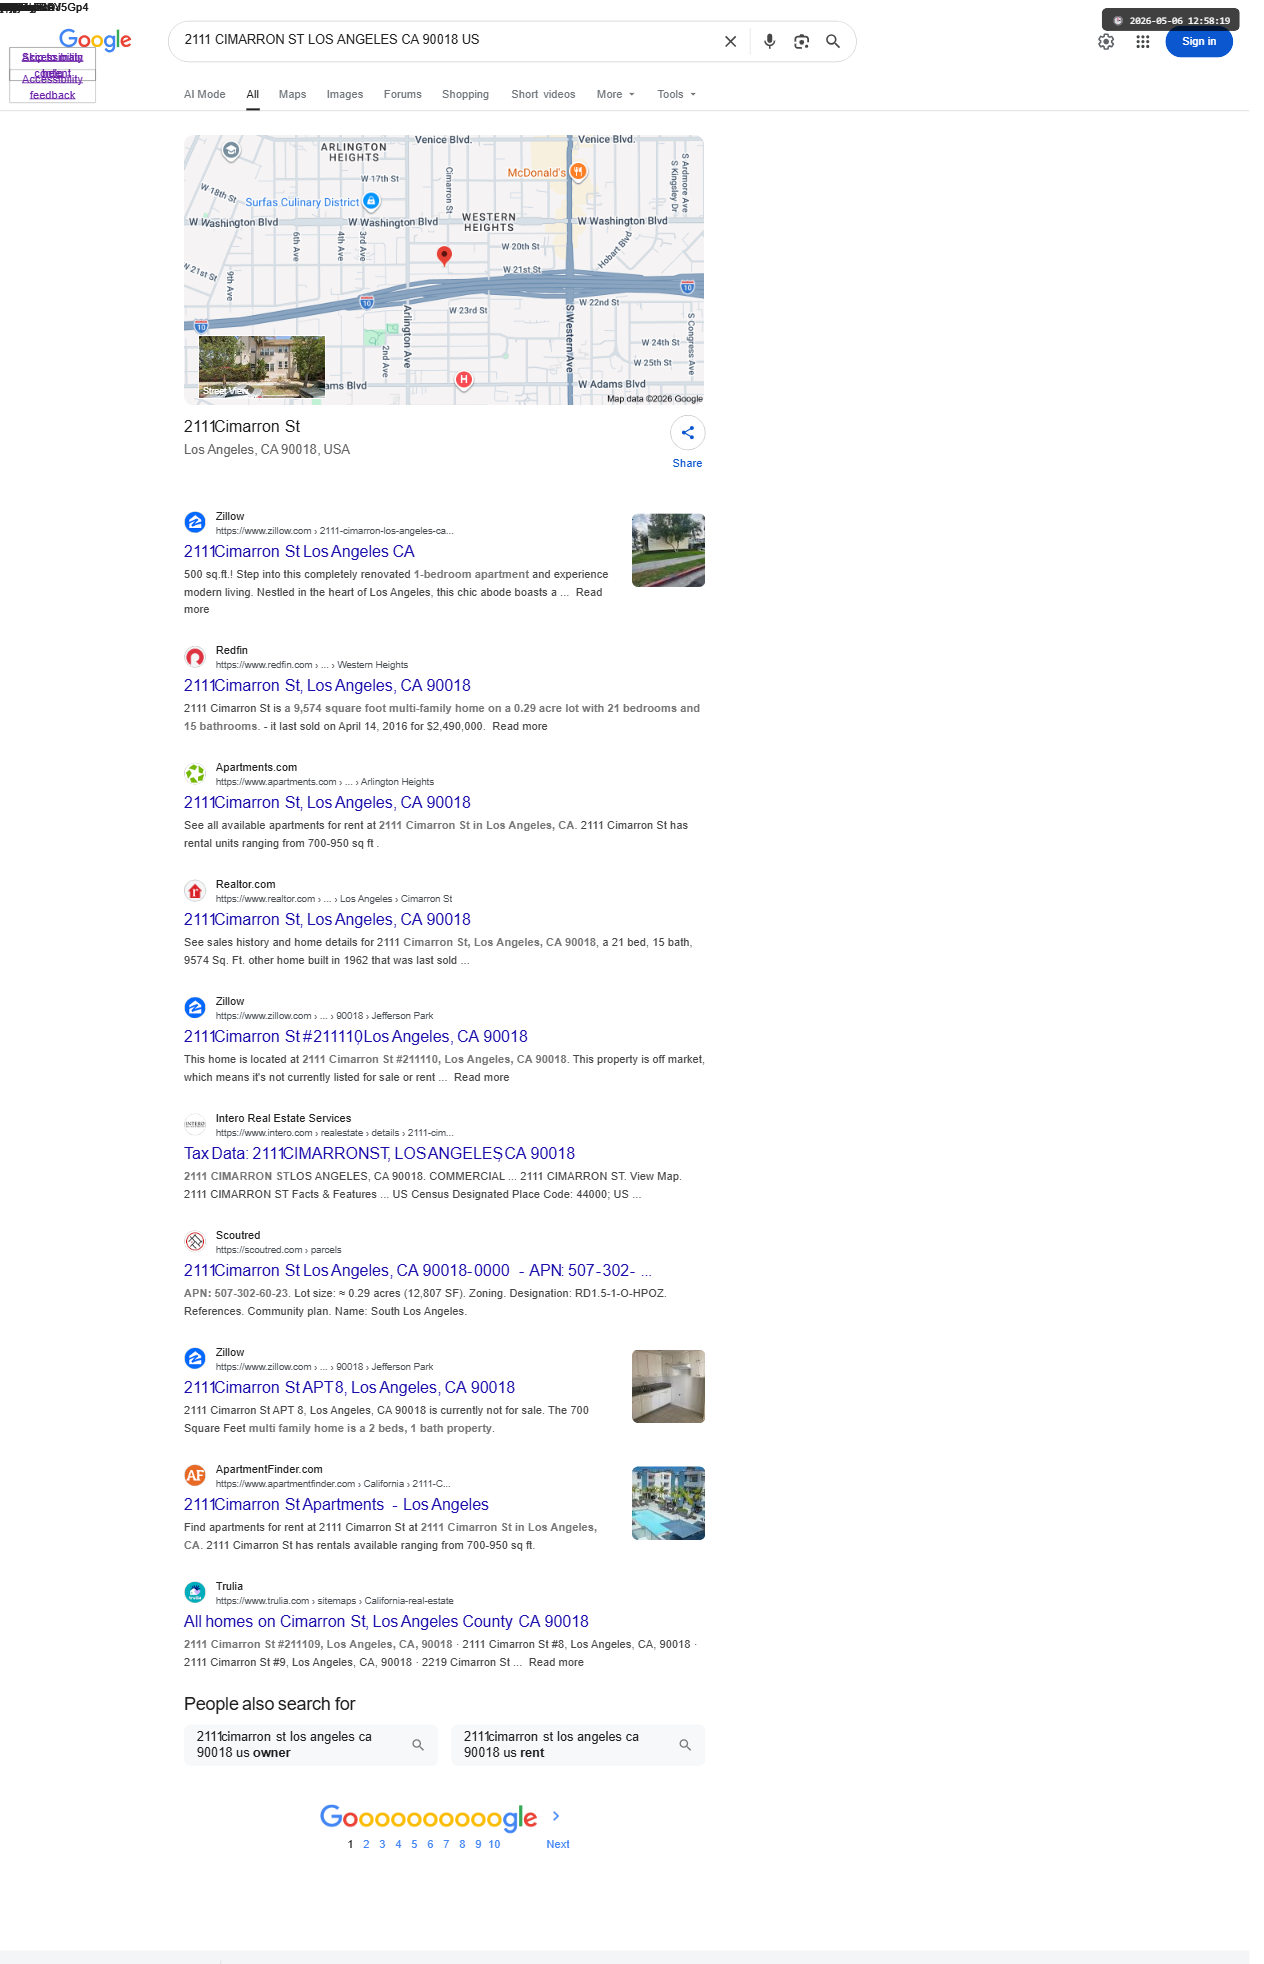
Task: Expand the More dropdown in search tabs
Action: (x=615, y=94)
